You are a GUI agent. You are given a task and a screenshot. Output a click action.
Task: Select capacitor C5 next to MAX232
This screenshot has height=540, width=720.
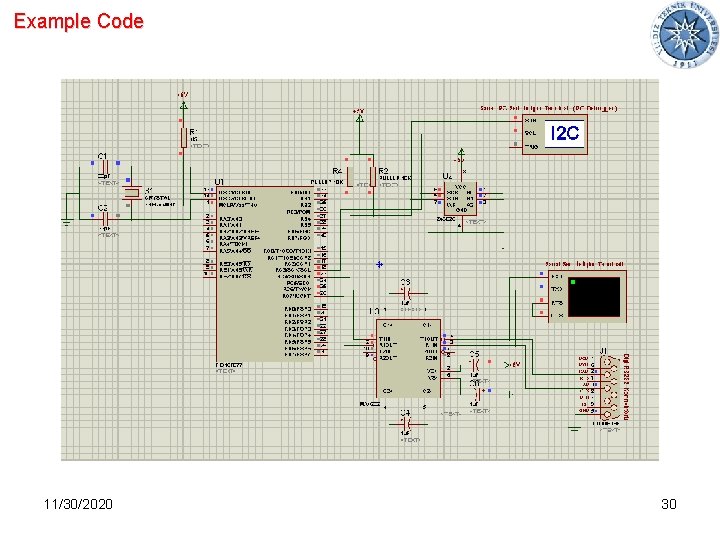[475, 366]
